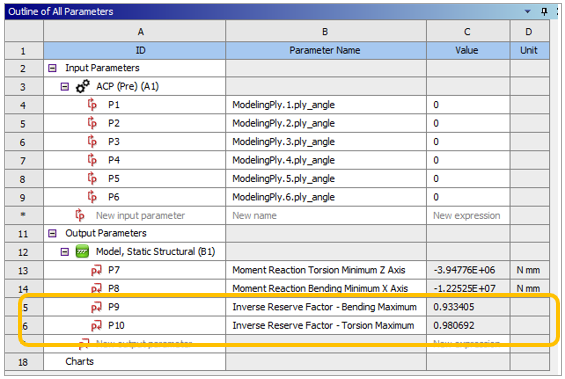Select the P3 tree row

tap(134, 142)
